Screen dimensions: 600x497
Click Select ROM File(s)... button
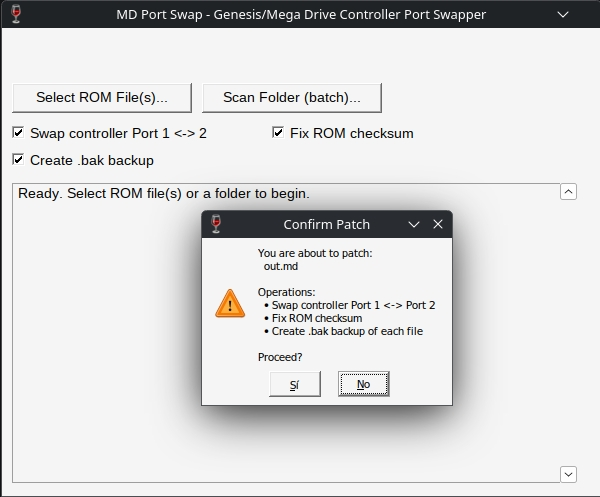click(x=102, y=98)
